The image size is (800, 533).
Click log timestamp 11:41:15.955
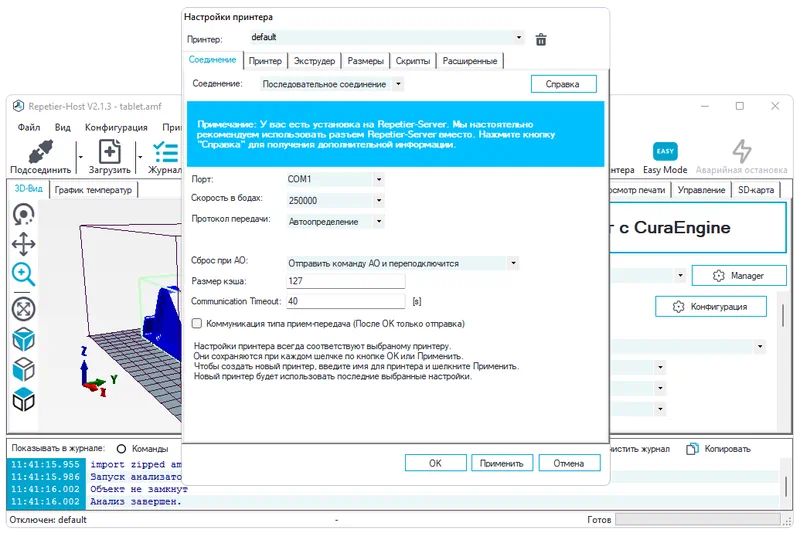pyautogui.click(x=45, y=465)
